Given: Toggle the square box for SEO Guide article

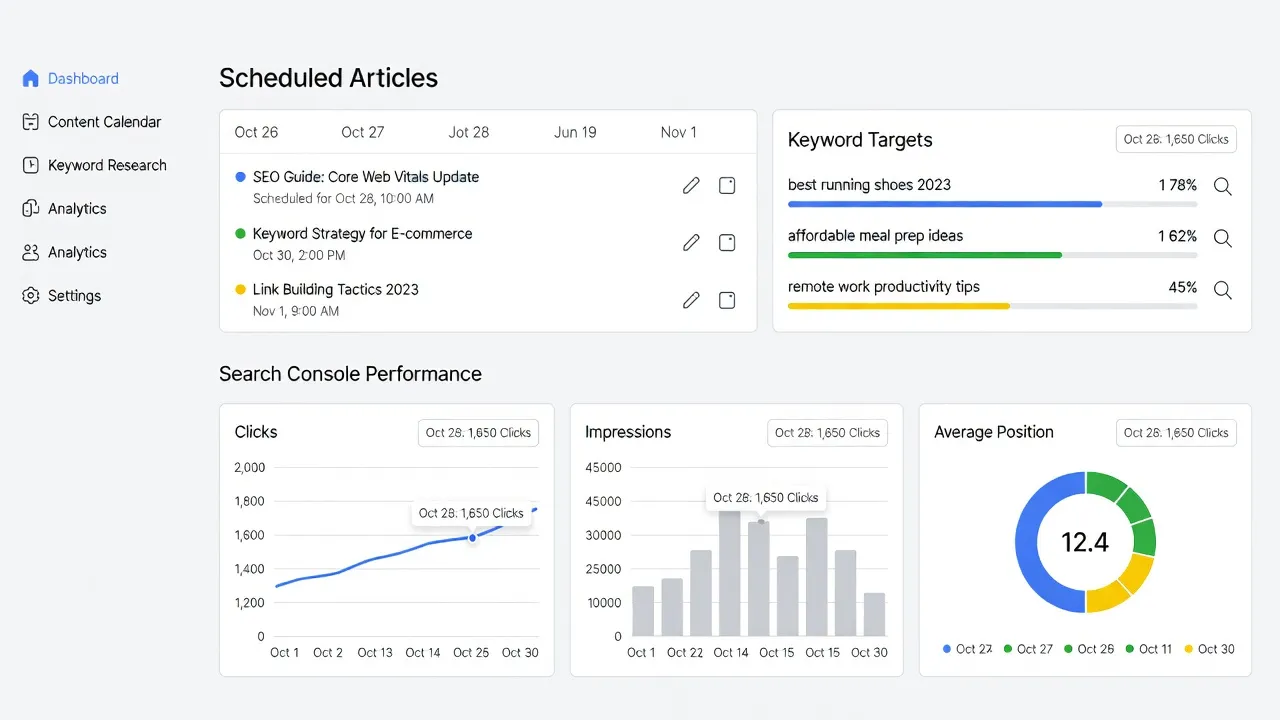Looking at the screenshot, I should coord(727,185).
